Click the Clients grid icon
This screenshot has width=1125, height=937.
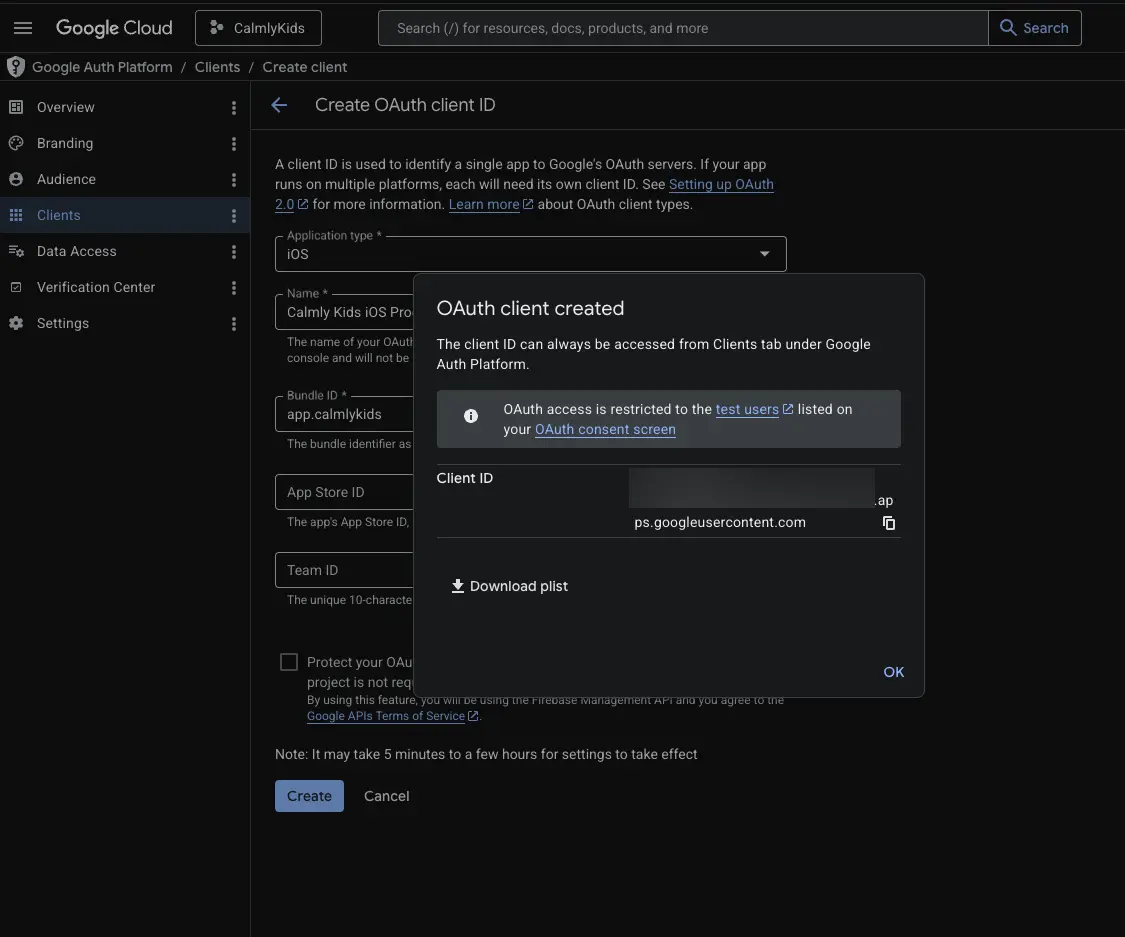(16, 215)
